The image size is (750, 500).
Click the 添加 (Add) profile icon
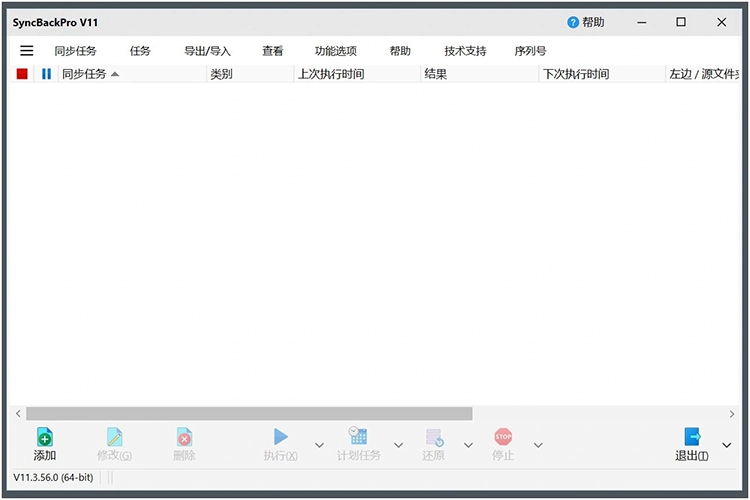tap(45, 437)
